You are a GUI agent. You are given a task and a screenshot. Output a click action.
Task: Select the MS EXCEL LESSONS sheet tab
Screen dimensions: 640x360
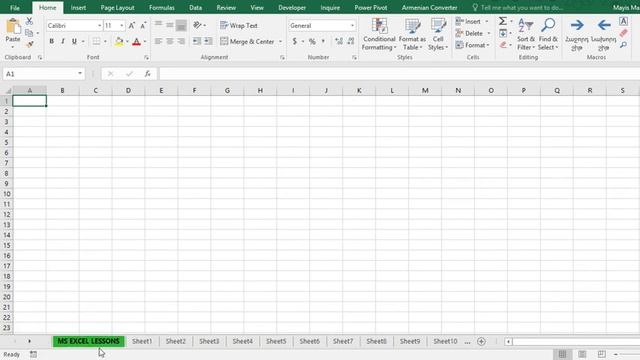89,341
